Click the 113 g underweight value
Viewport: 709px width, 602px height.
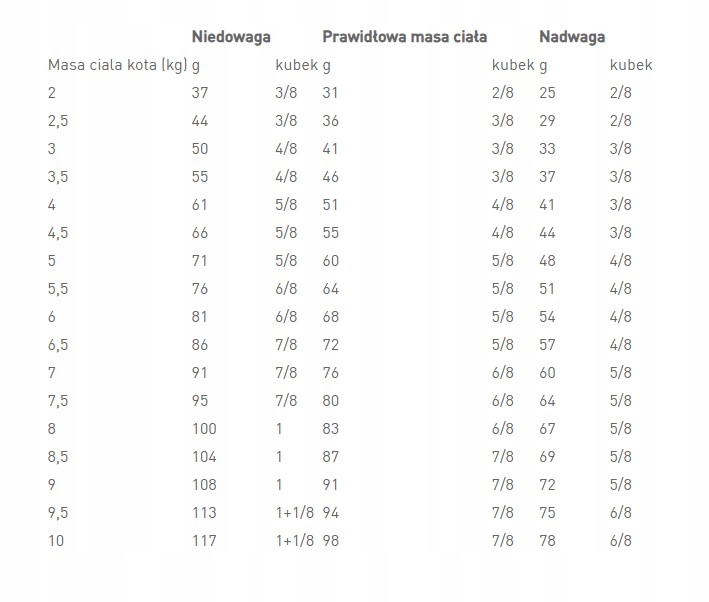tap(205, 512)
